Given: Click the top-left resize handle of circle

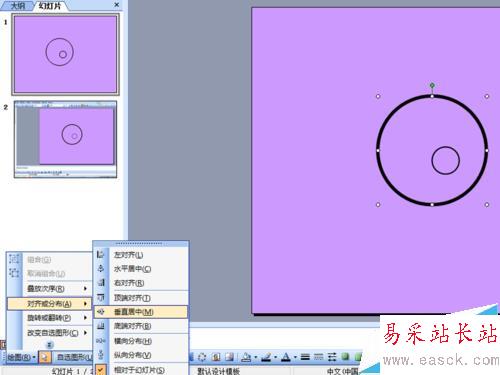Looking at the screenshot, I should click(378, 96).
